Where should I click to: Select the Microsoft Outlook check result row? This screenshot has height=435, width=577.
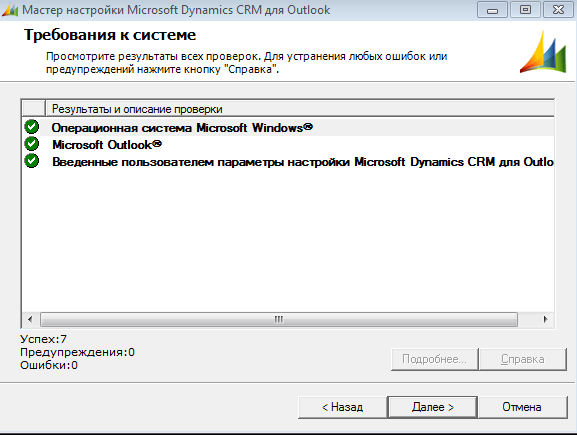288,144
